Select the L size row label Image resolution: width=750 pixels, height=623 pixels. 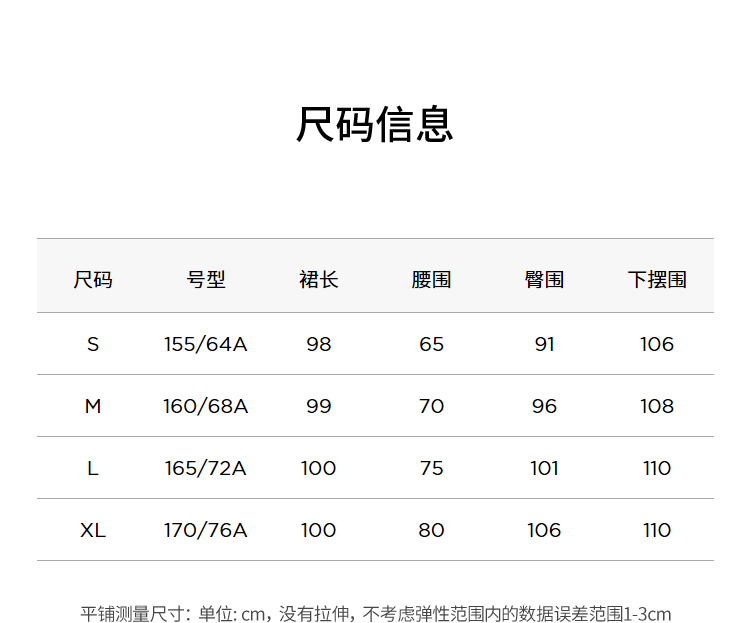click(x=93, y=468)
